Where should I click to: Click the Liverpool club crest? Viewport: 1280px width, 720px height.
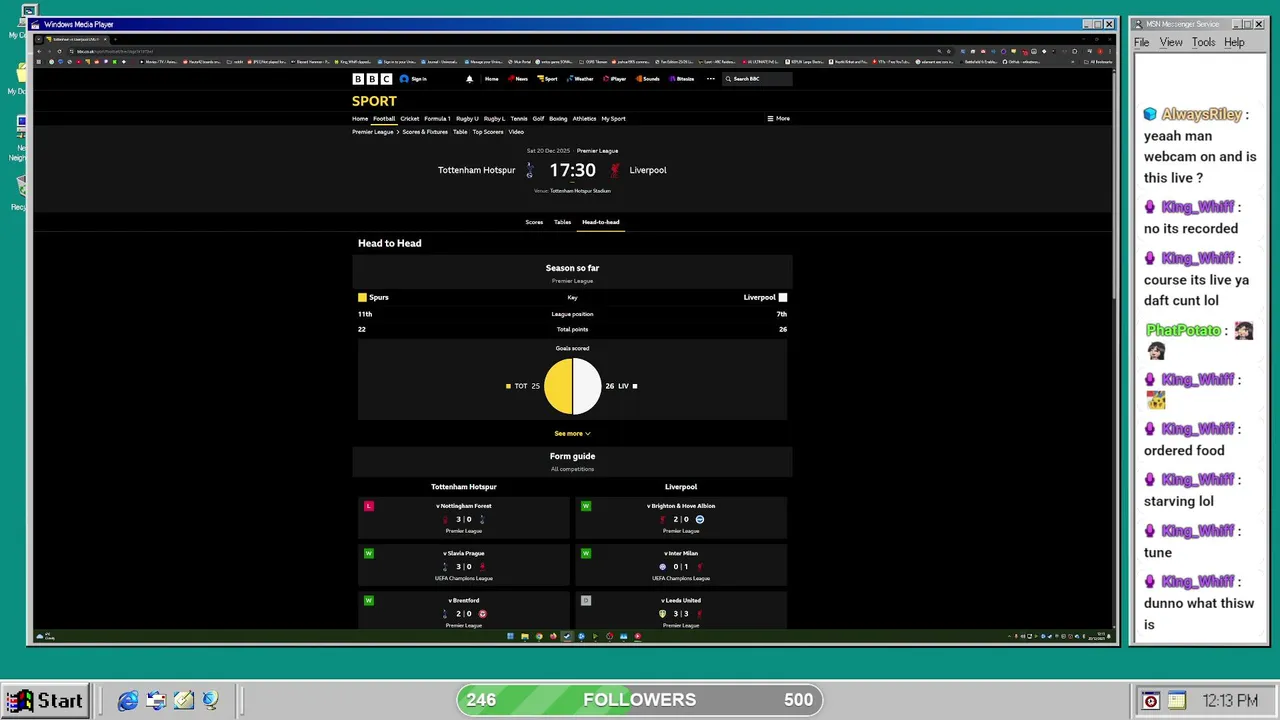[615, 170]
